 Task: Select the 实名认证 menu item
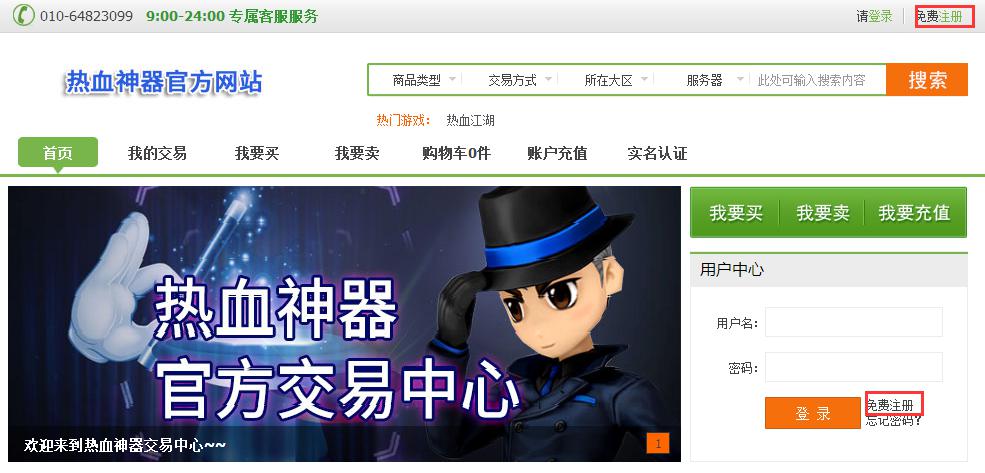click(657, 153)
